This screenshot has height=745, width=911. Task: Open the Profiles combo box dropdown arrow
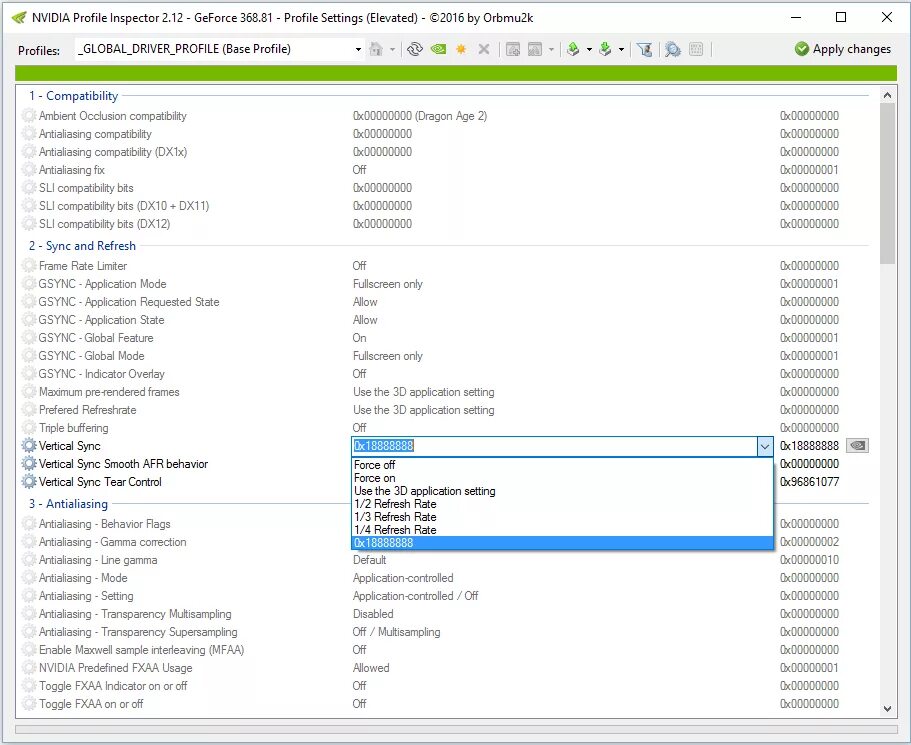(x=358, y=49)
